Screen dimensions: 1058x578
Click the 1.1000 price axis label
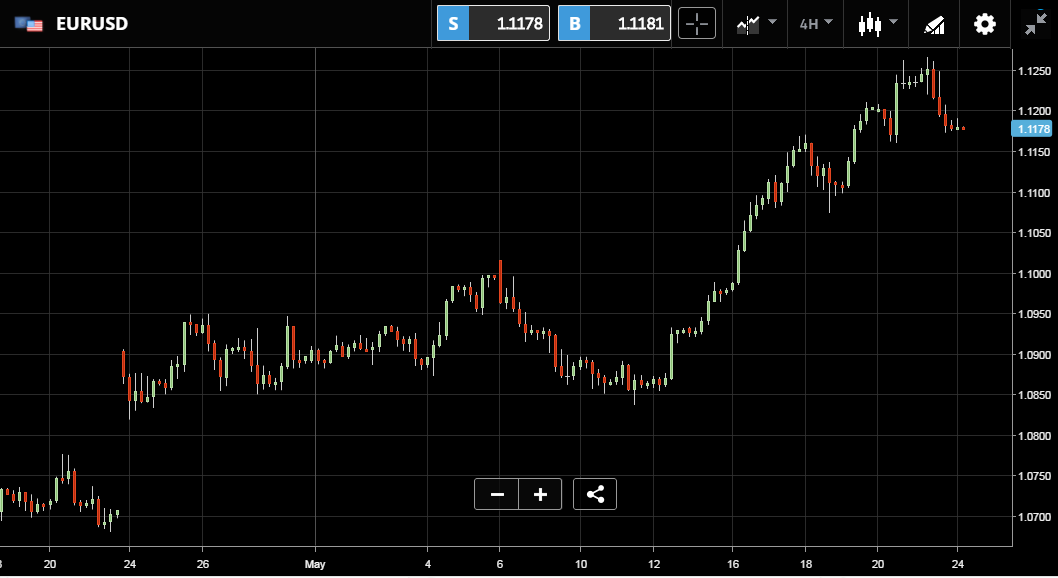1034,274
